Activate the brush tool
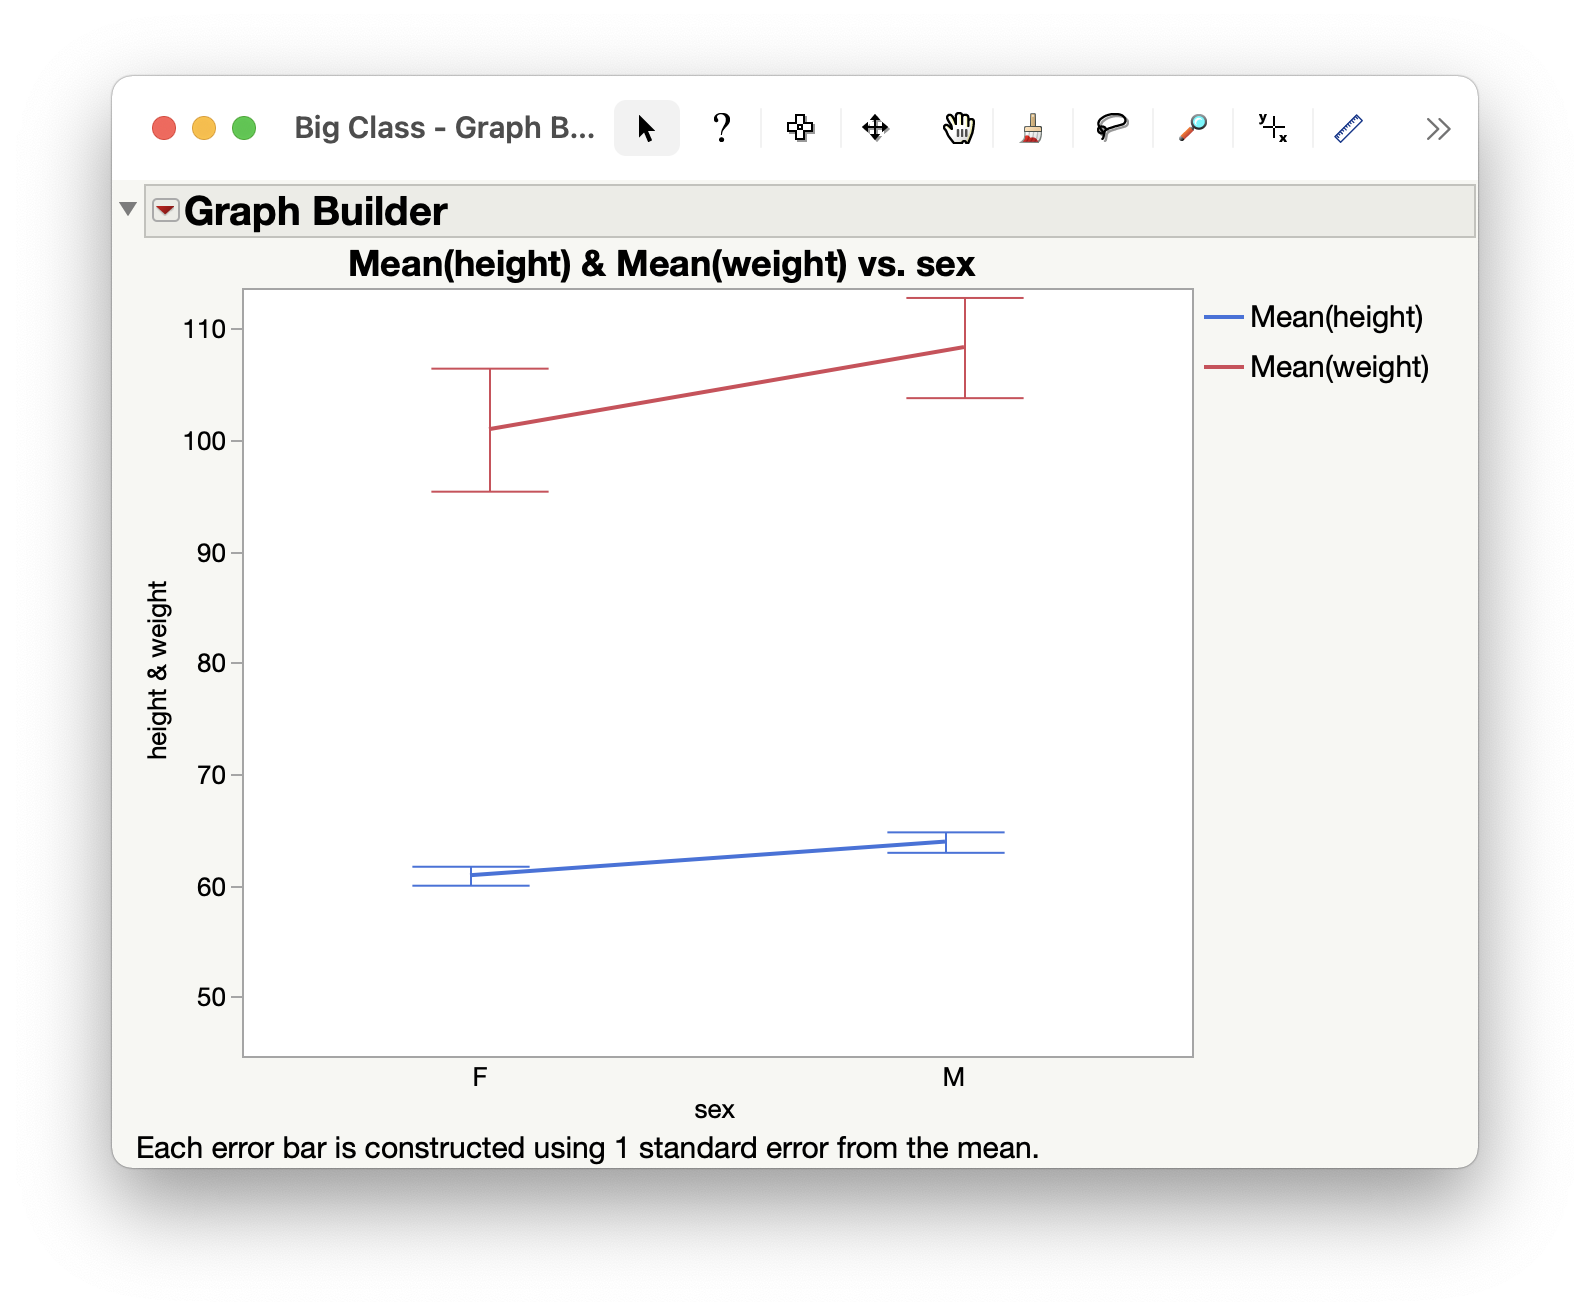 tap(1032, 128)
